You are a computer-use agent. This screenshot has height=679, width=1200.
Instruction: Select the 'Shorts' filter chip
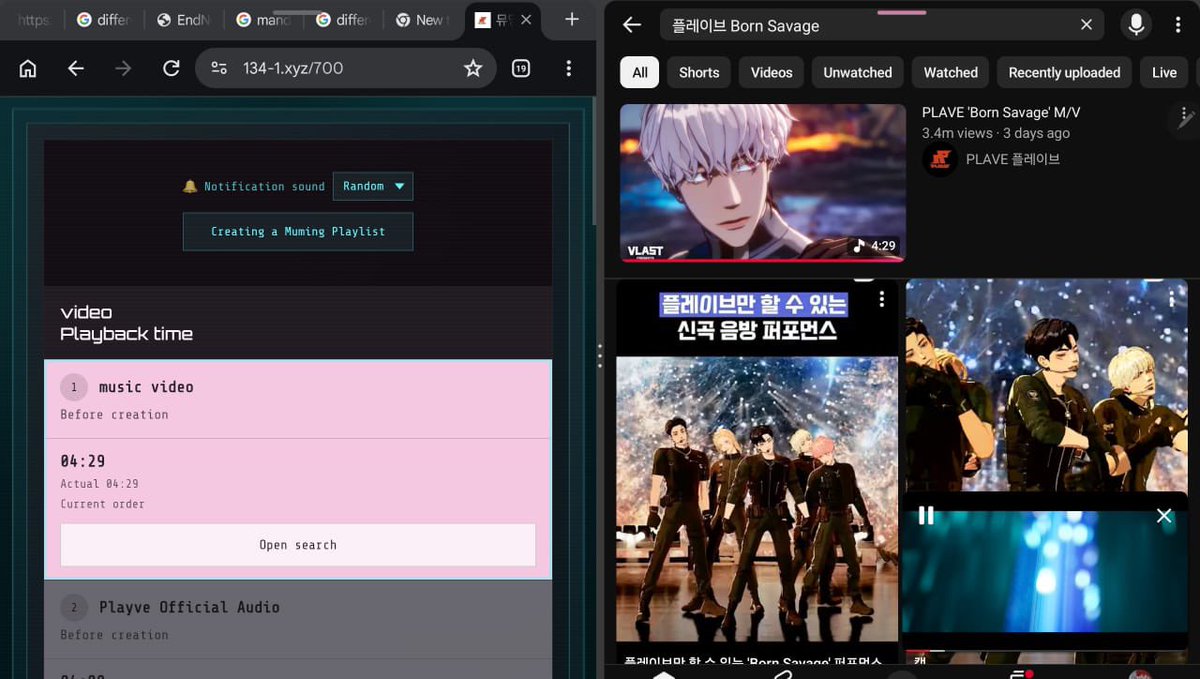pyautogui.click(x=699, y=72)
